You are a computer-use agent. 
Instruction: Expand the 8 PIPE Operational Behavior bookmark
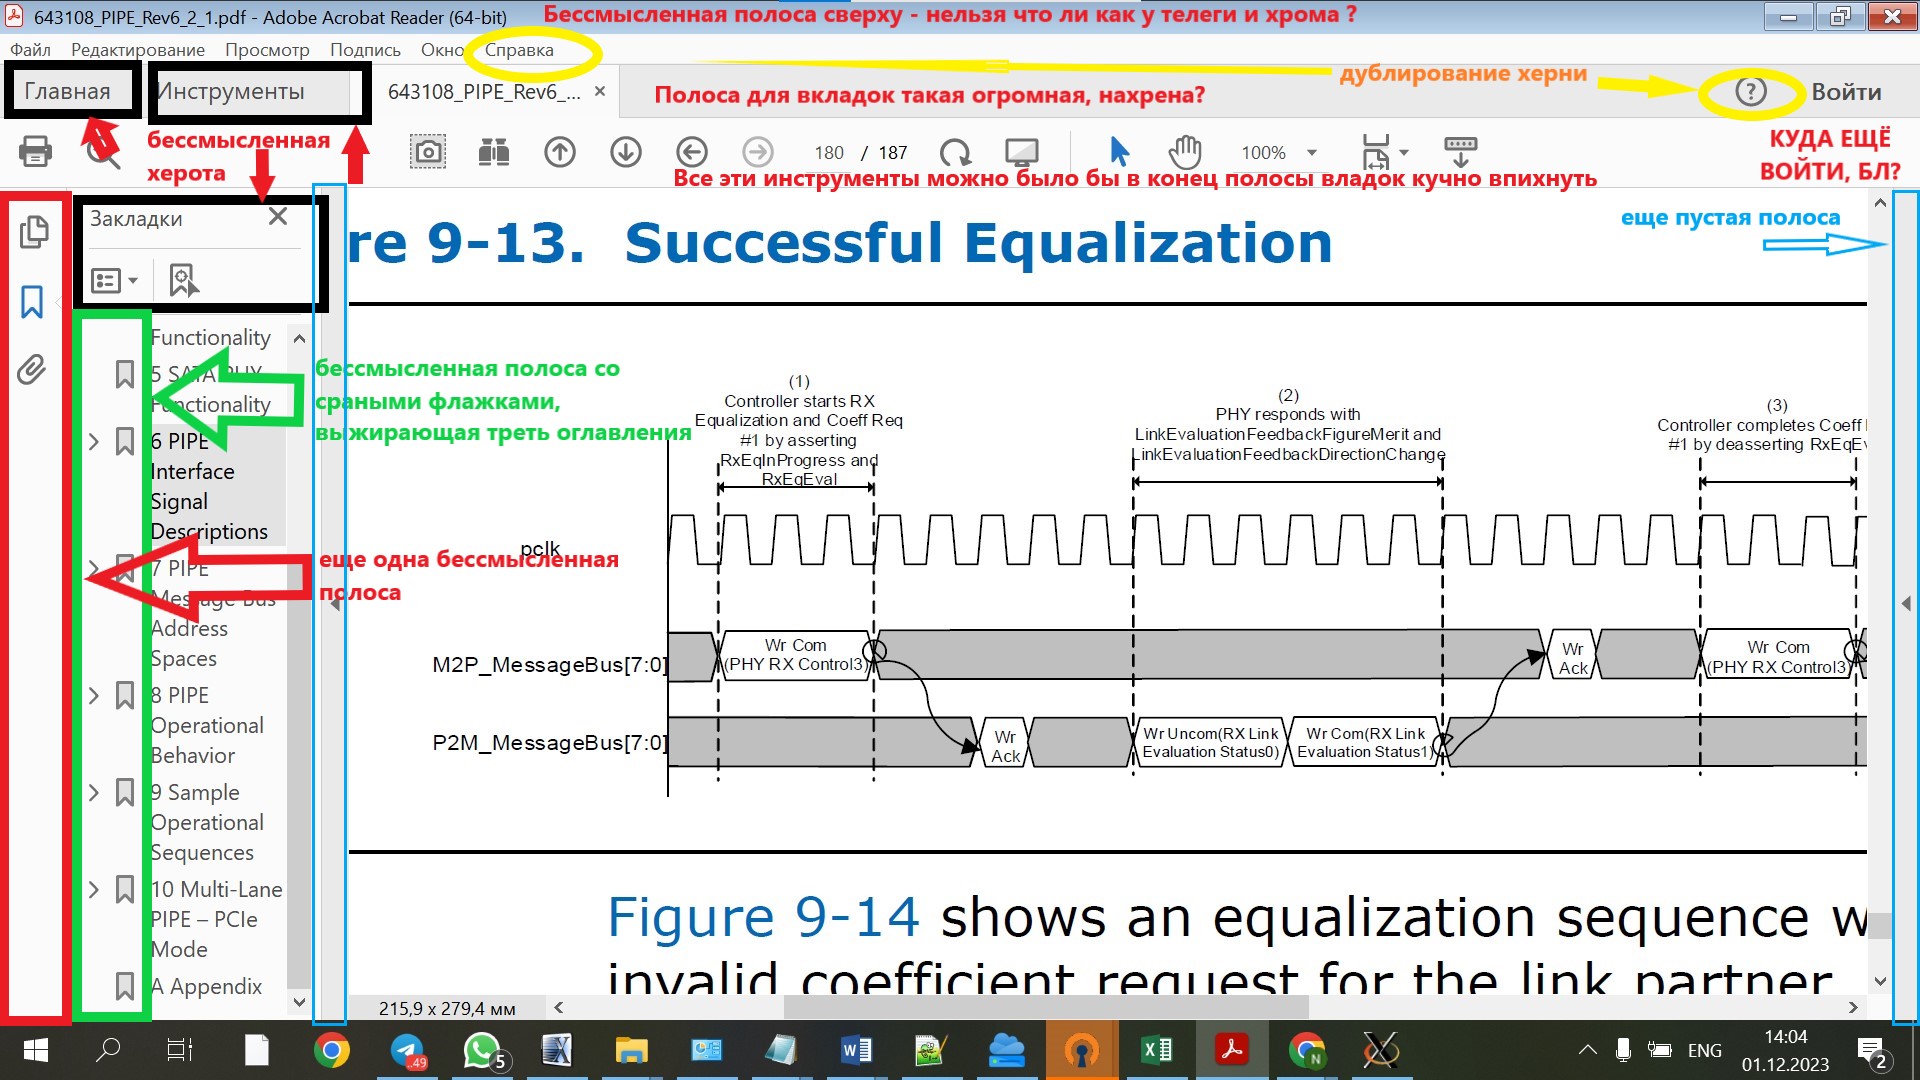pos(94,695)
